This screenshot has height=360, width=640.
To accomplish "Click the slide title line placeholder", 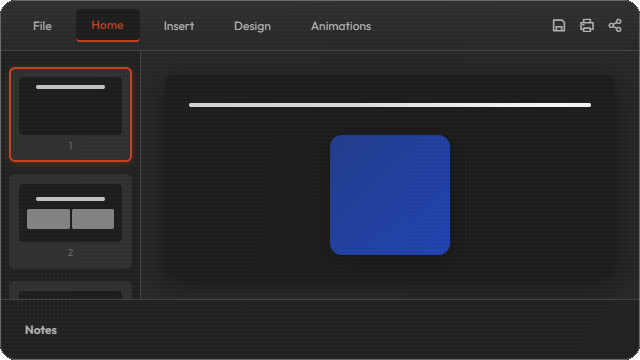I will click(x=390, y=105).
